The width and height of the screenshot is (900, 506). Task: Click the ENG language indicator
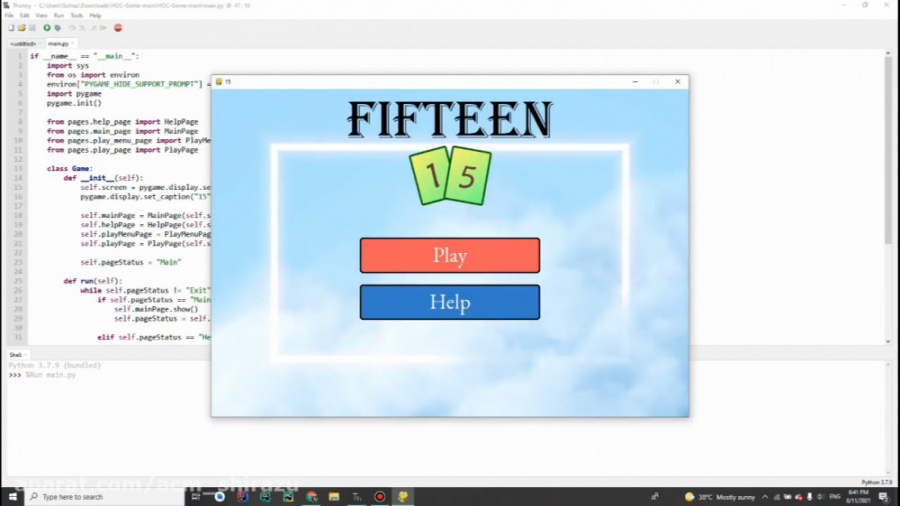coord(835,497)
